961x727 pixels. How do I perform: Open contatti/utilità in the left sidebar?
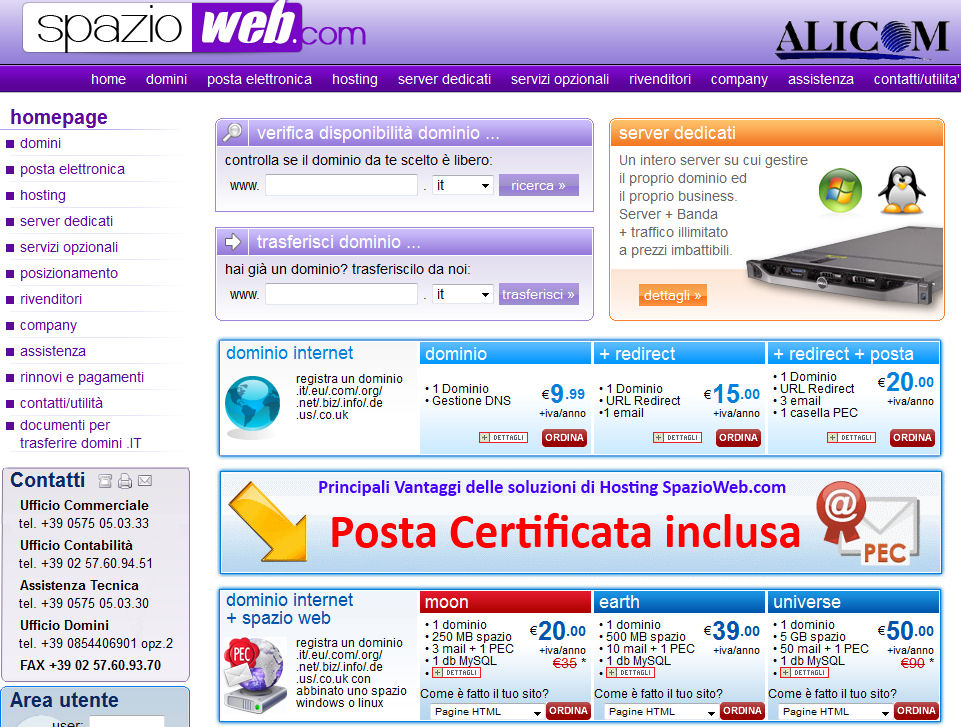[x=61, y=403]
